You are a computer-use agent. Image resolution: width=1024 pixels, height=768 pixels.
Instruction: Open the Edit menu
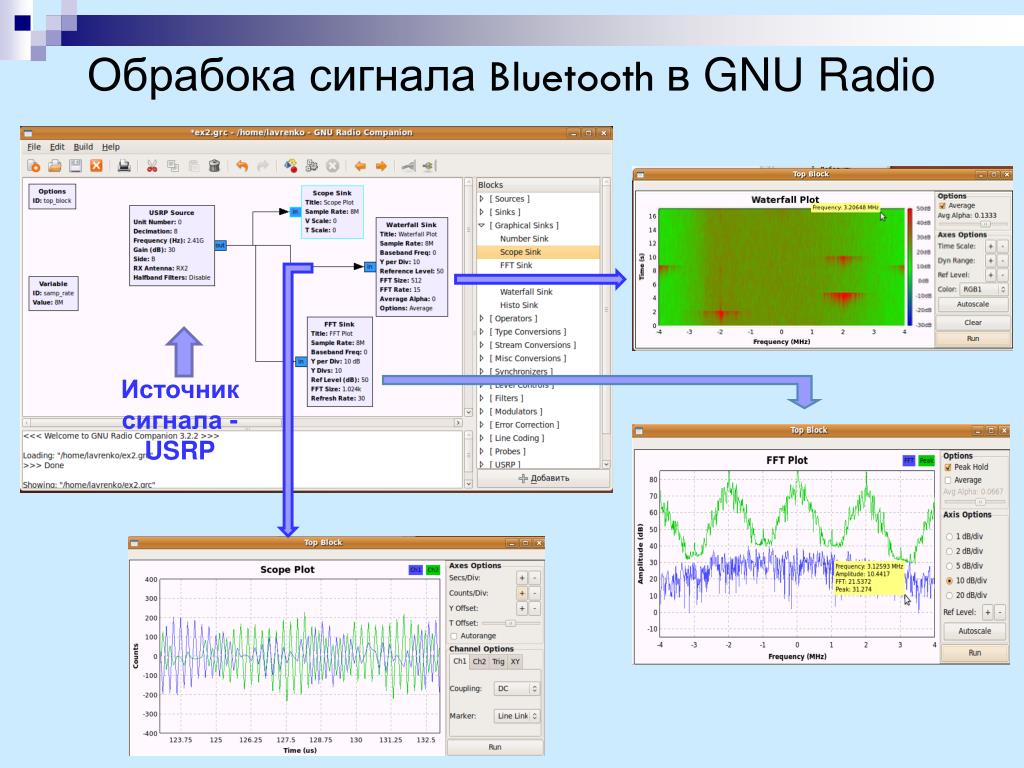[57, 147]
